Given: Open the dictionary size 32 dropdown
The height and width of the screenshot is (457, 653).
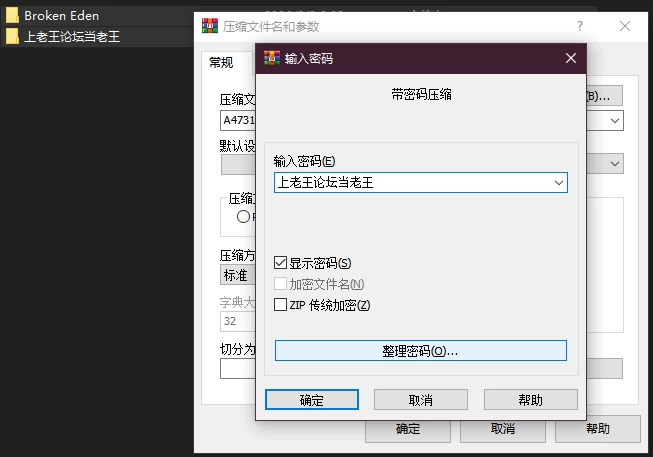Looking at the screenshot, I should pos(238,321).
